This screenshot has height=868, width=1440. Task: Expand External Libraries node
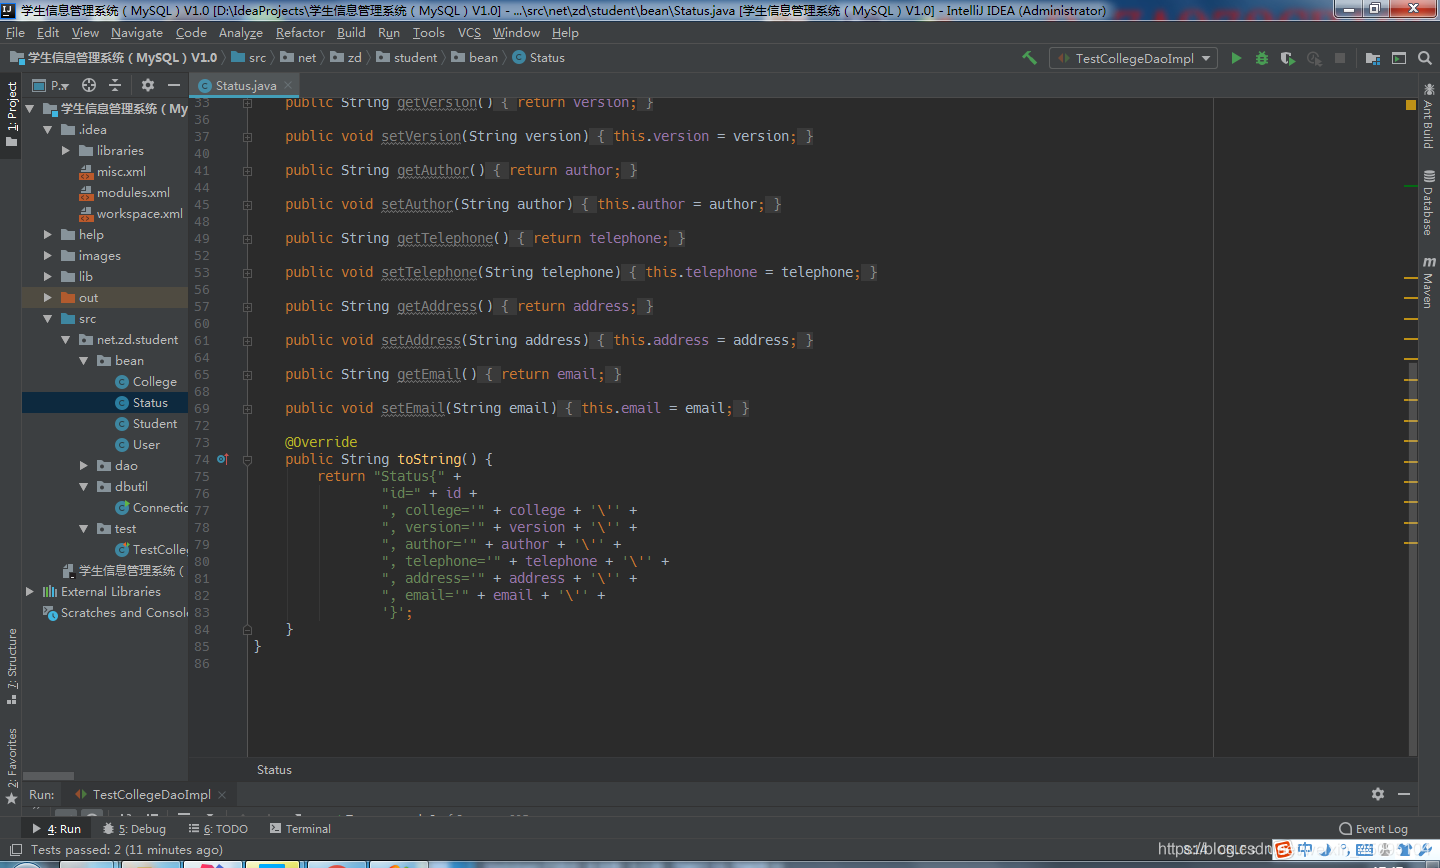29,592
